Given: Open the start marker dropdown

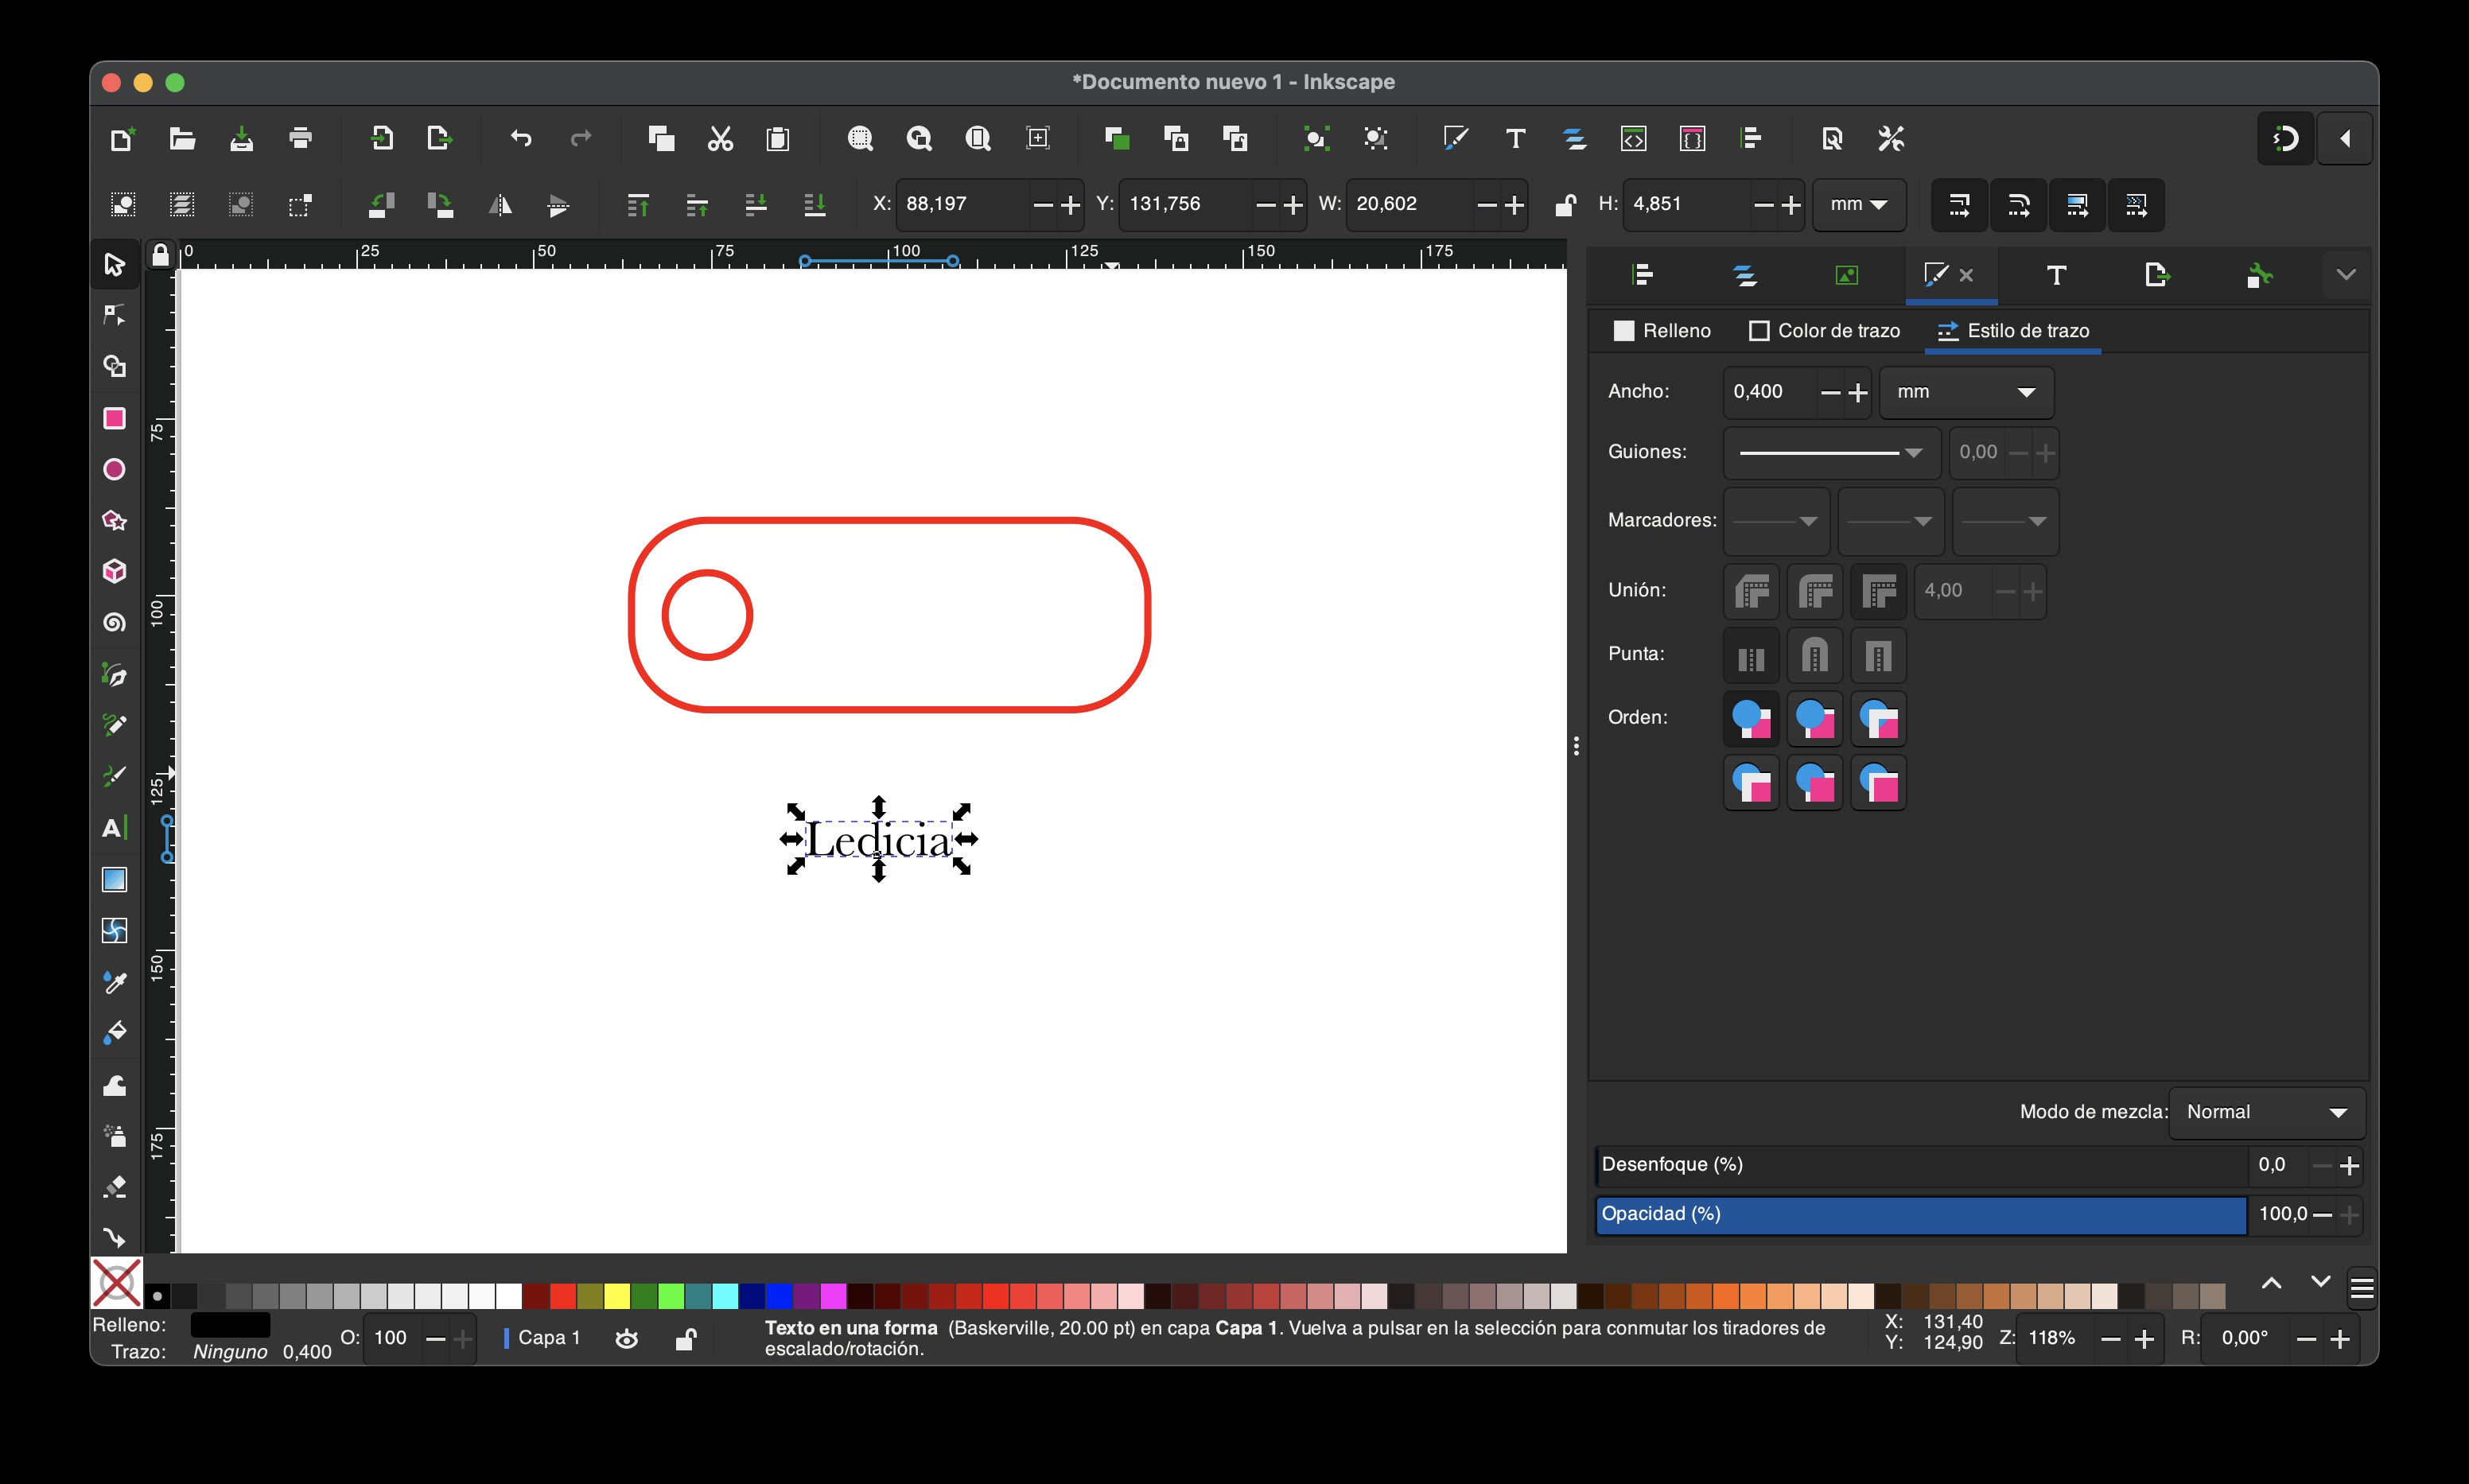Looking at the screenshot, I should coord(1777,521).
